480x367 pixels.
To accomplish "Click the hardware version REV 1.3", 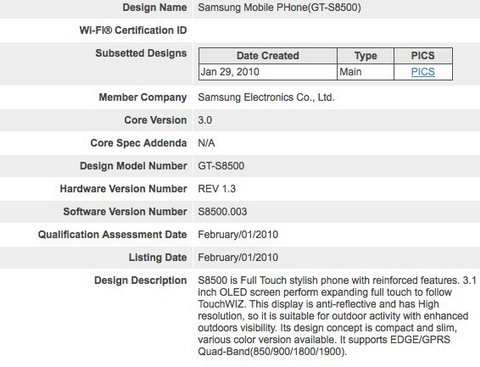I will 217,189.
